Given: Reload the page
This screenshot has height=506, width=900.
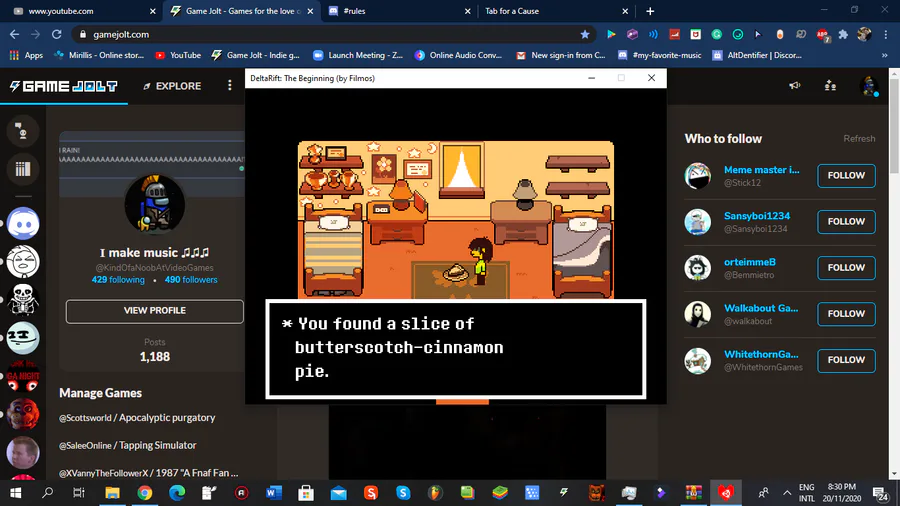Looking at the screenshot, I should click(56, 34).
